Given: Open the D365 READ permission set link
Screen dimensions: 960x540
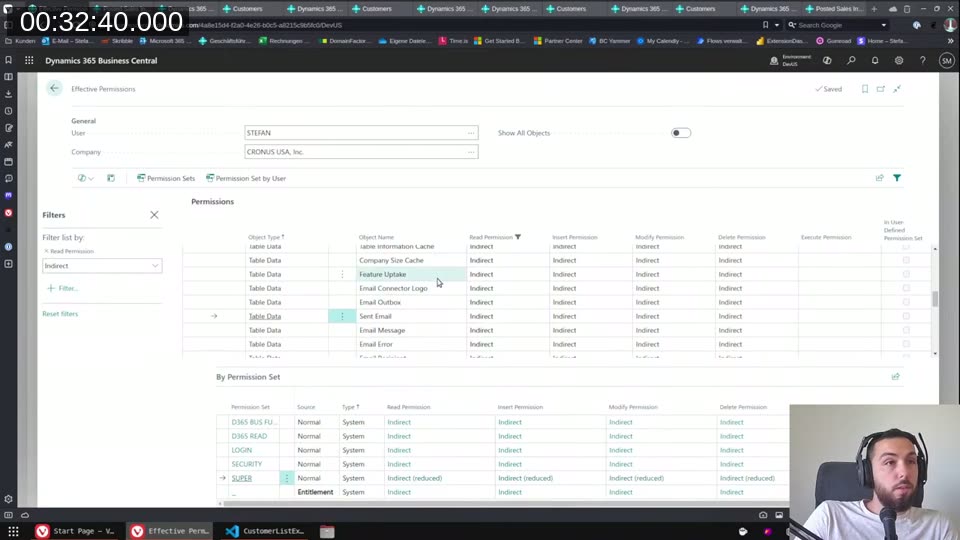Looking at the screenshot, I should click(249, 436).
